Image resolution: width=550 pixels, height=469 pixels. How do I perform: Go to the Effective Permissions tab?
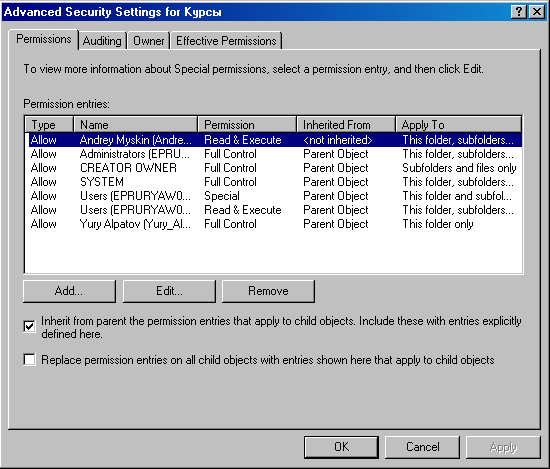tap(226, 41)
